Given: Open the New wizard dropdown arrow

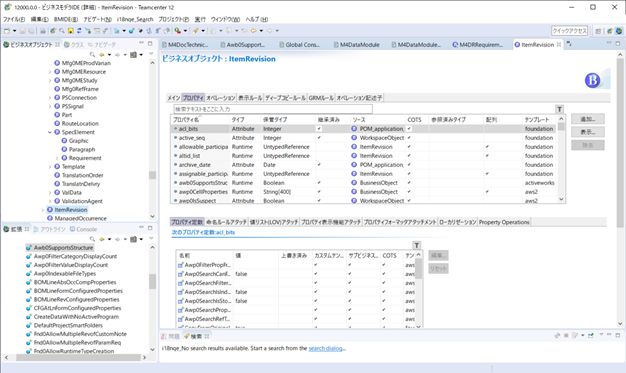Looking at the screenshot, I should click(x=14, y=31).
